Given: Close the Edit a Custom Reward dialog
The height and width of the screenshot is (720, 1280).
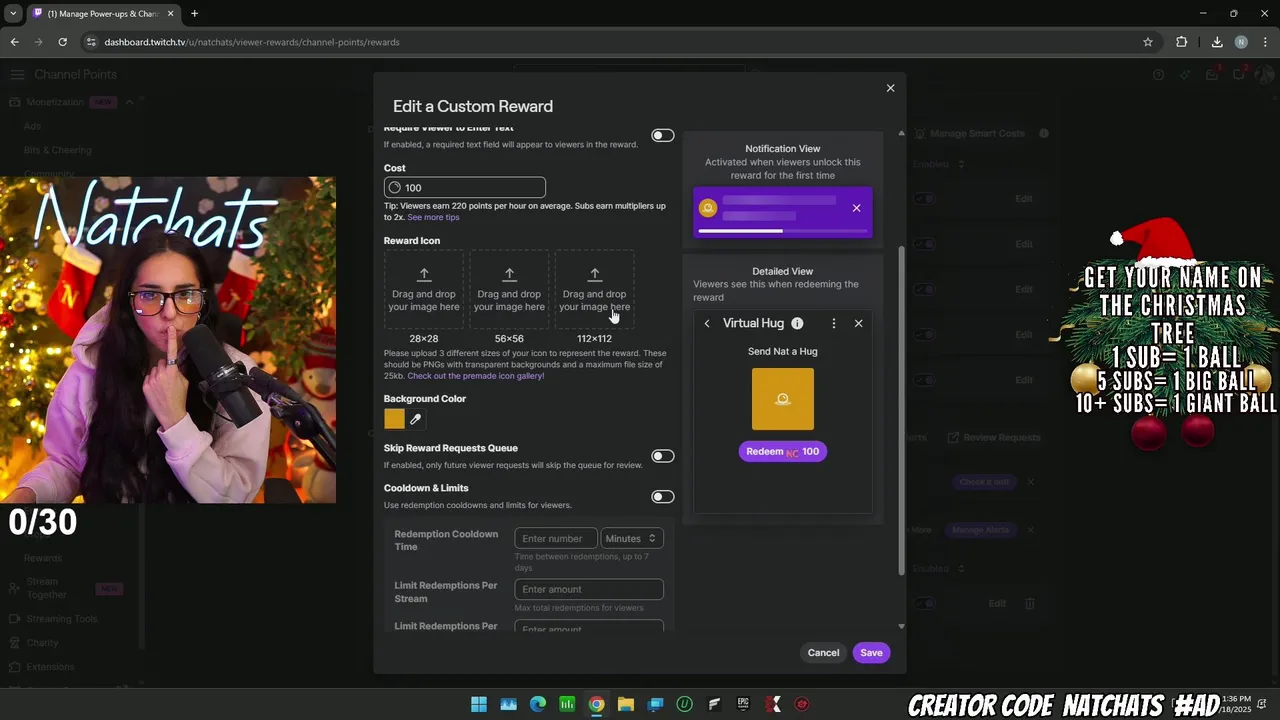Looking at the screenshot, I should [890, 88].
